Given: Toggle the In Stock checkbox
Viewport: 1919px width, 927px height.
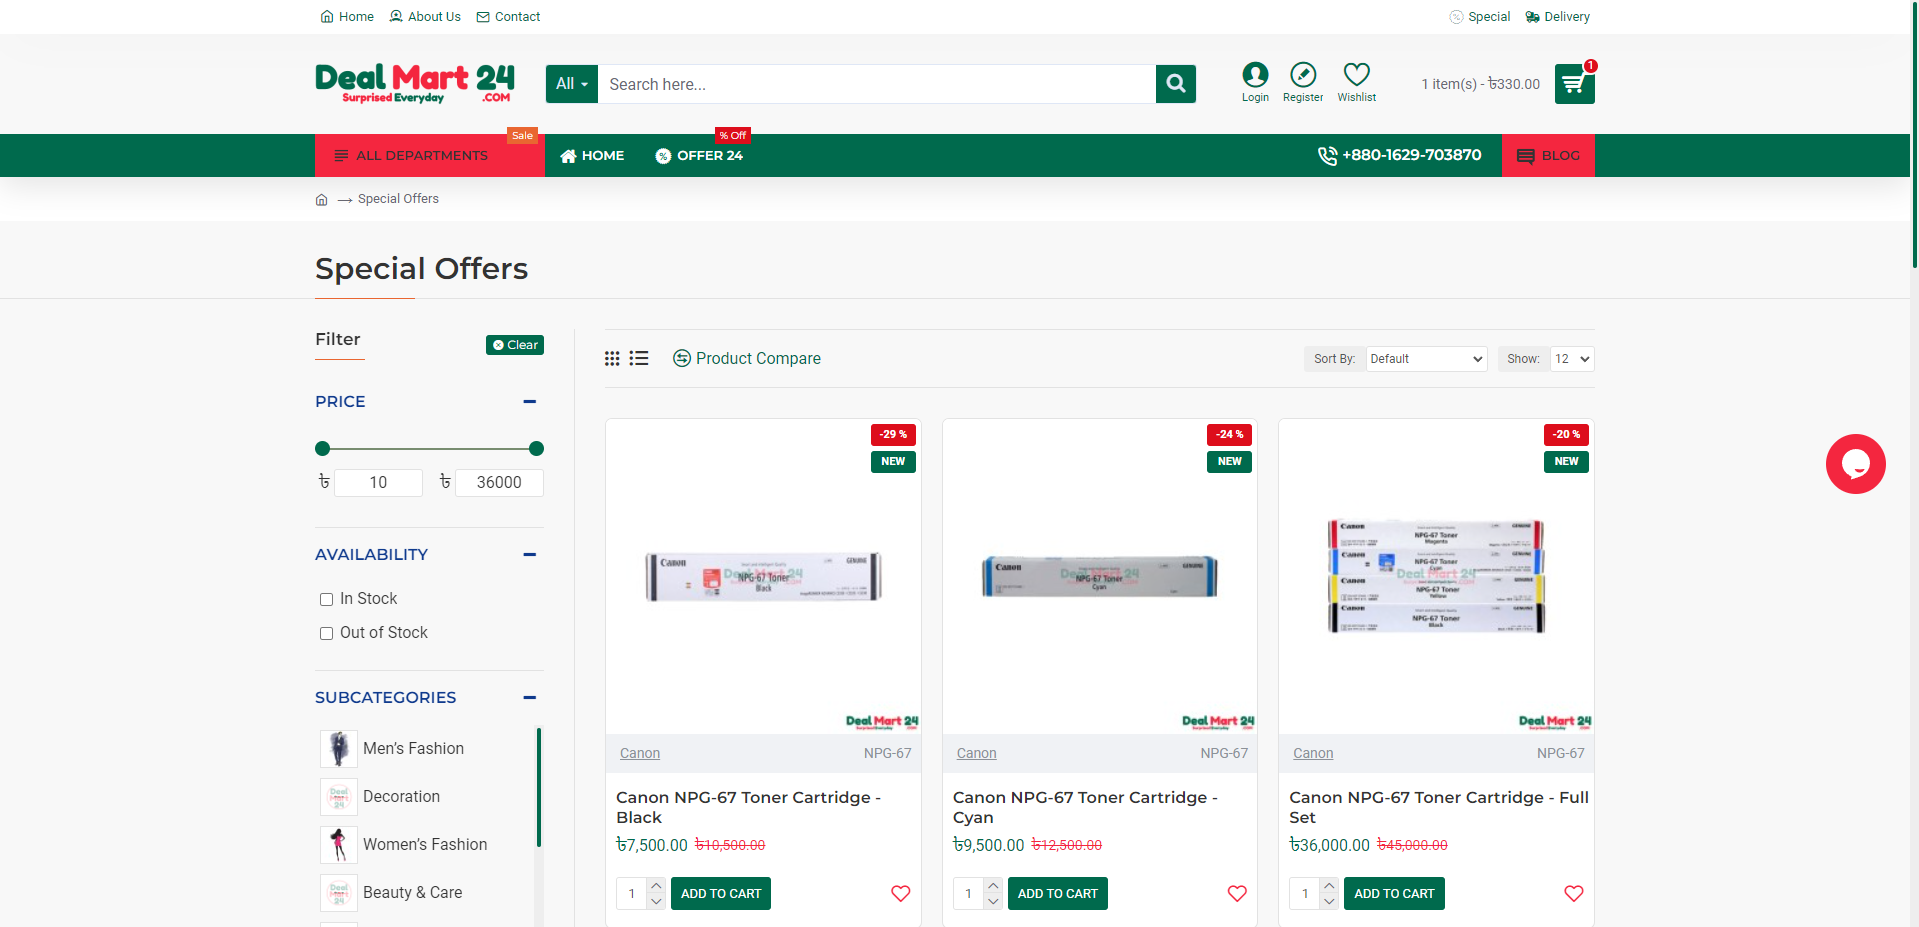Looking at the screenshot, I should pyautogui.click(x=326, y=599).
